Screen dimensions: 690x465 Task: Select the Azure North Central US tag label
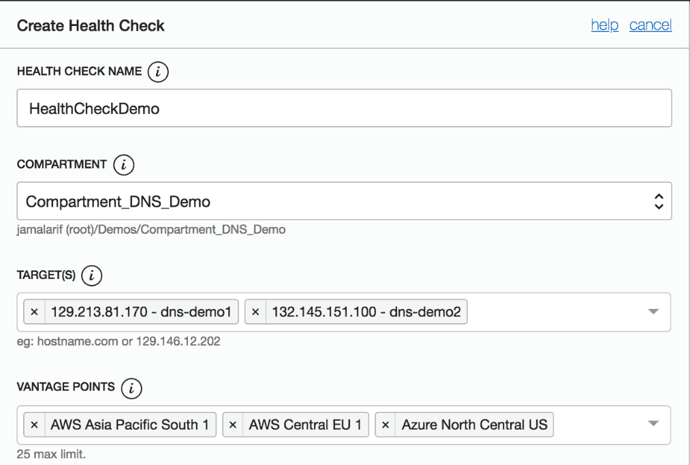tap(474, 425)
